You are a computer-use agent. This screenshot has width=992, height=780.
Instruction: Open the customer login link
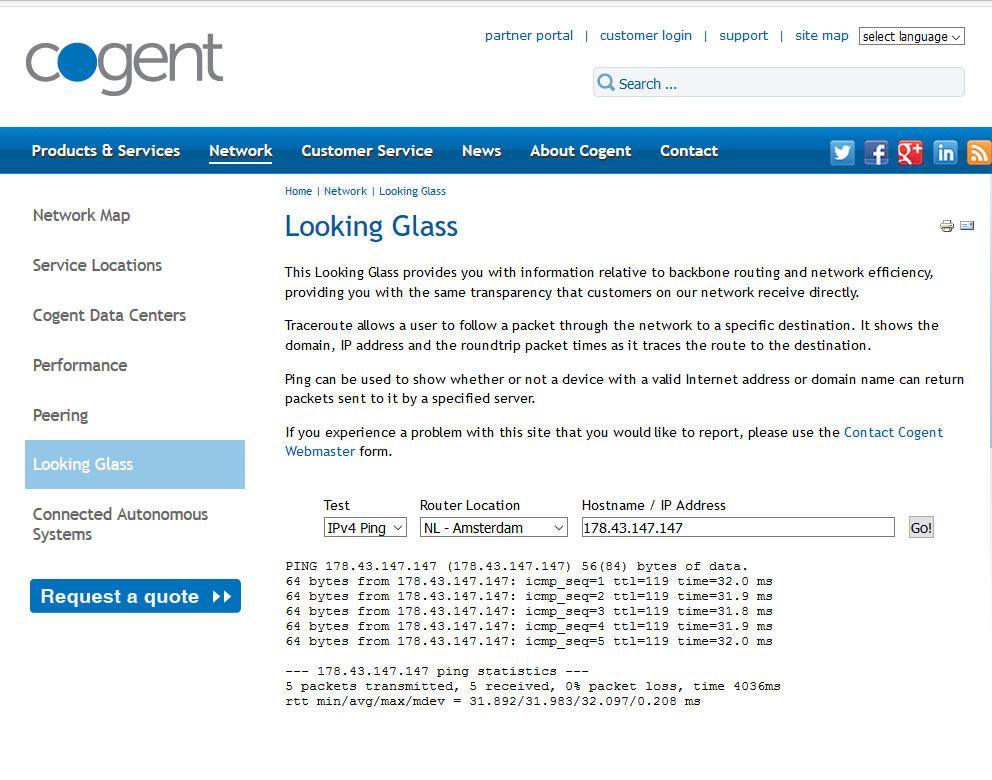pos(646,35)
